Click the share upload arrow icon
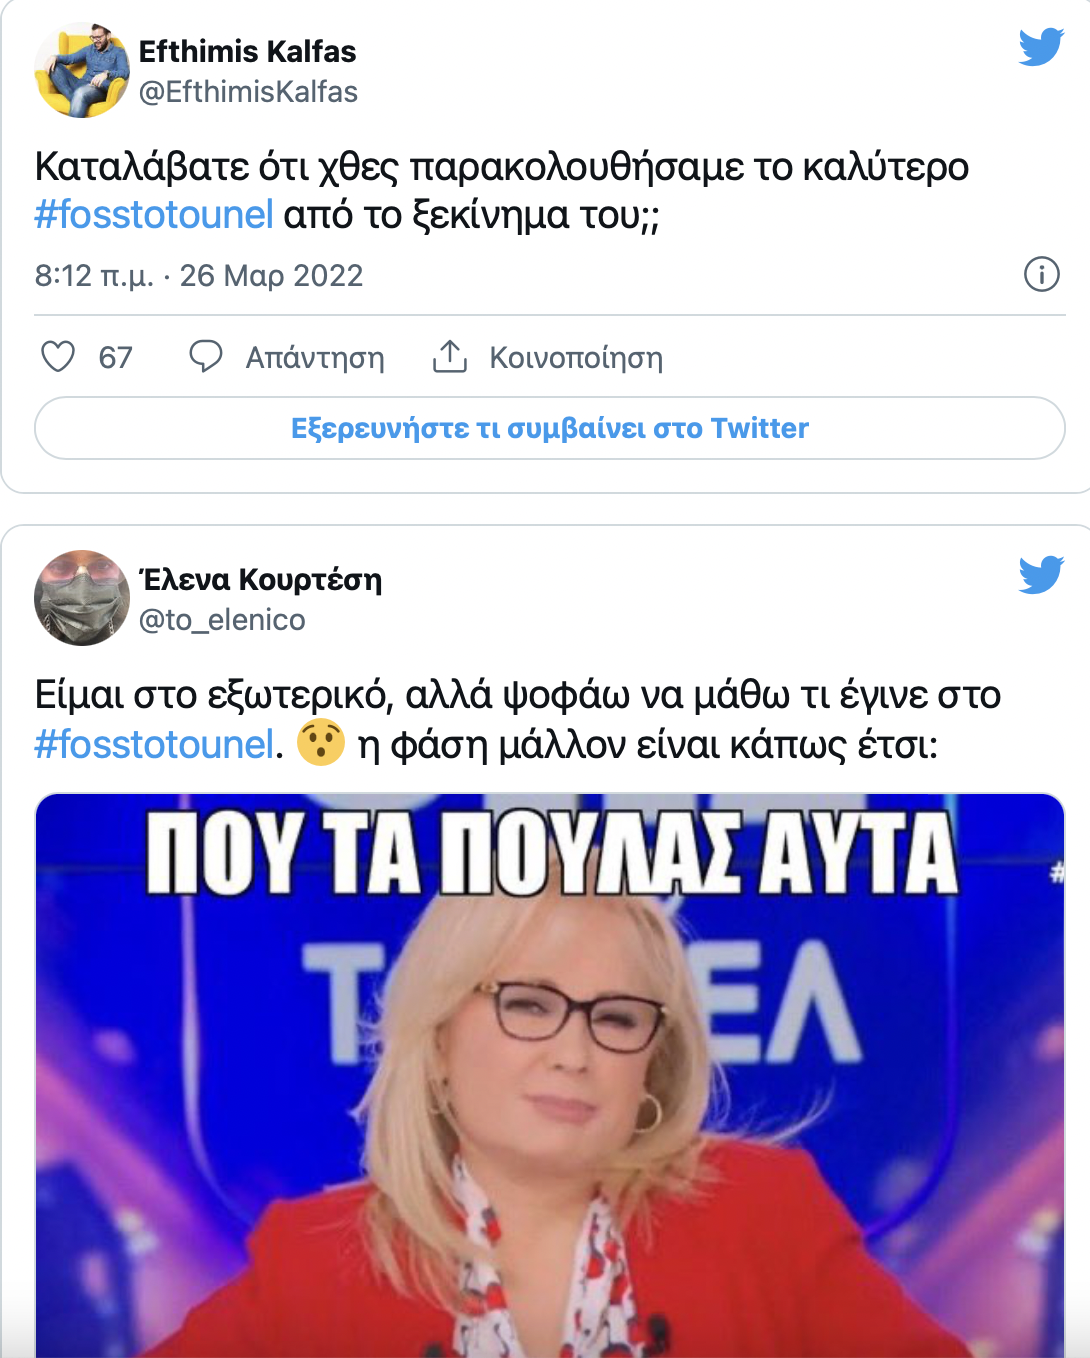1090x1358 pixels. (450, 356)
